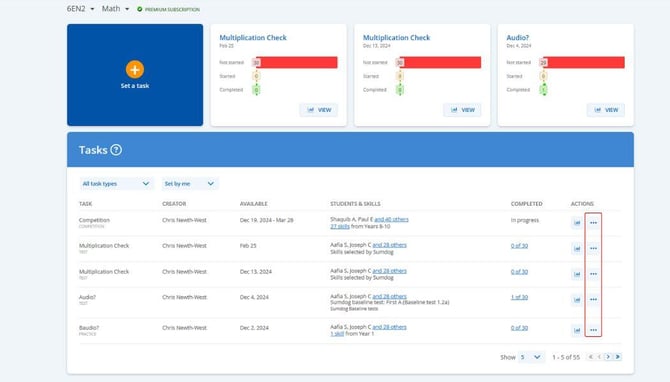Screen dimensions: 670x382
Task: Open more actions for Feb 25 Multiplication Check
Action: (x=593, y=248)
